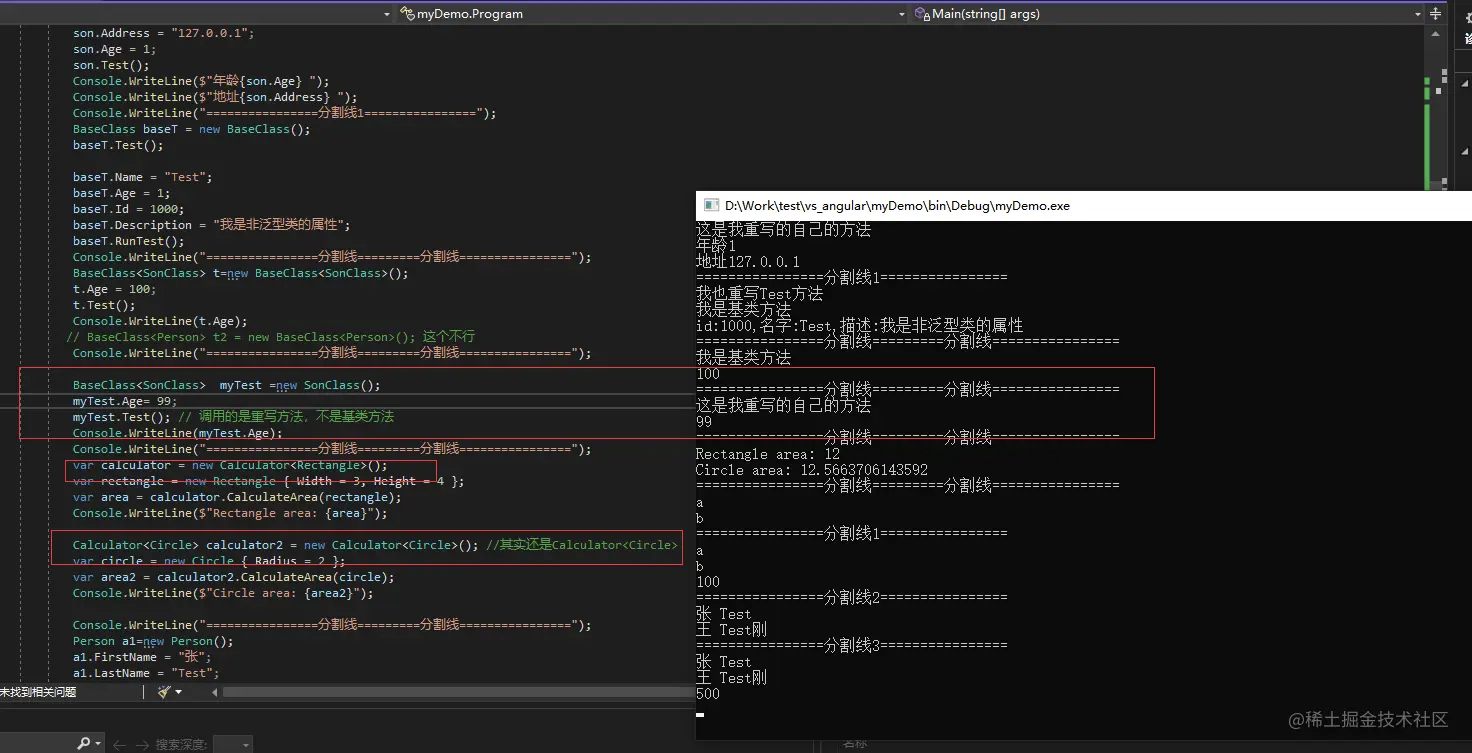
Task: Click console output line 地址127.0.0.1
Action: [x=748, y=262]
